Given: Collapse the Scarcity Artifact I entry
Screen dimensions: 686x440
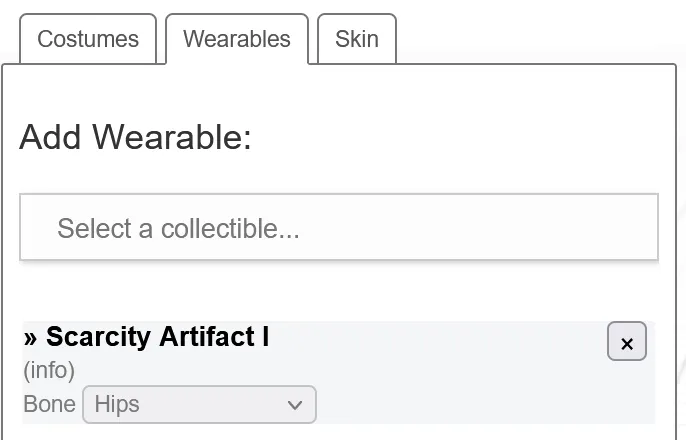Looking at the screenshot, I should (30, 338).
